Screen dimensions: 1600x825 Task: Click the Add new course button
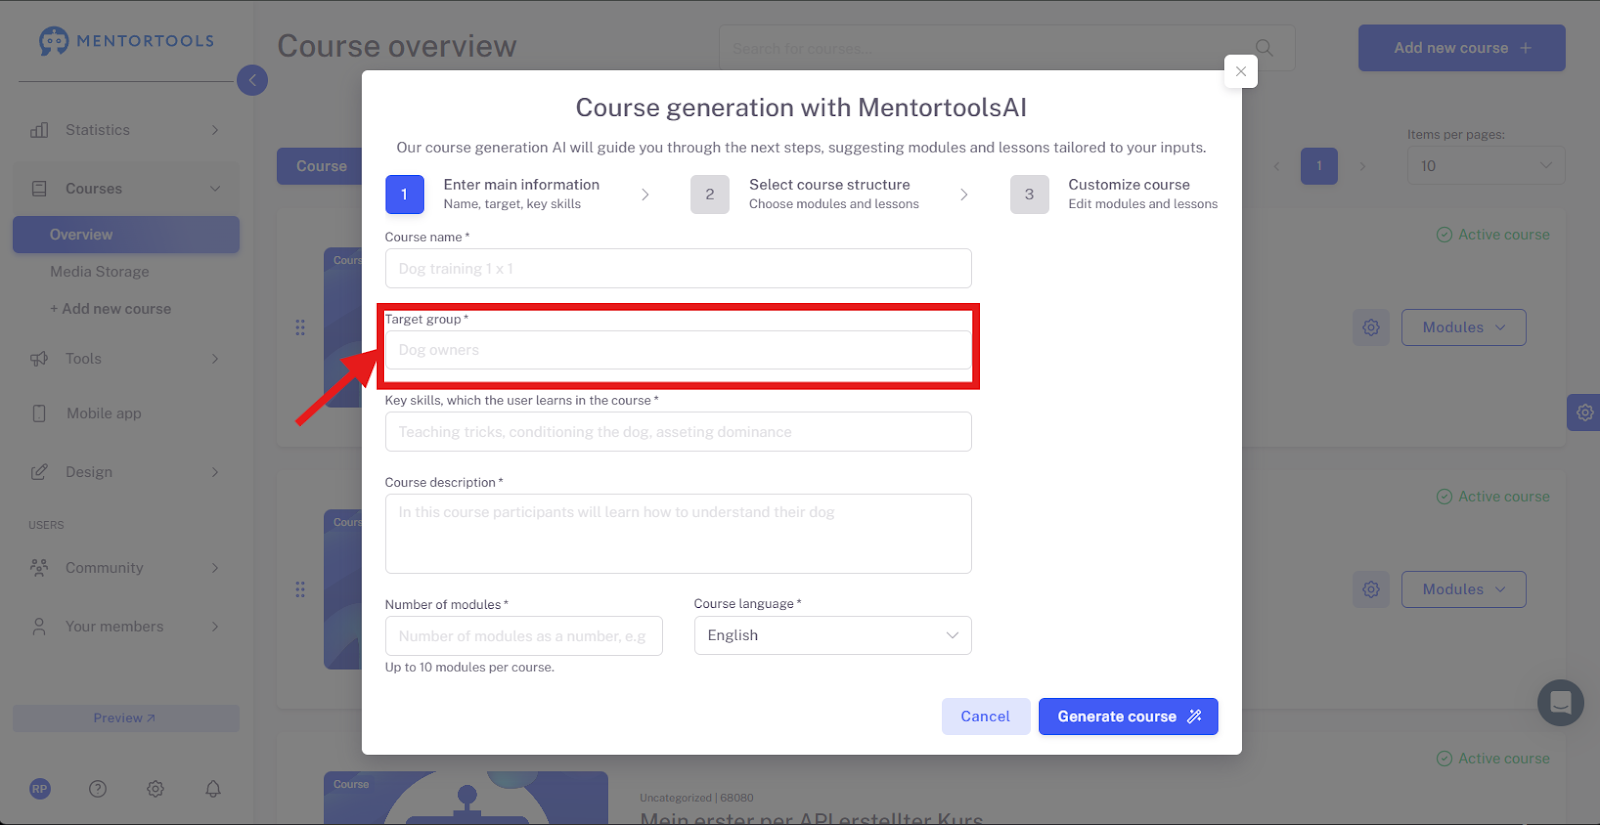point(1462,48)
